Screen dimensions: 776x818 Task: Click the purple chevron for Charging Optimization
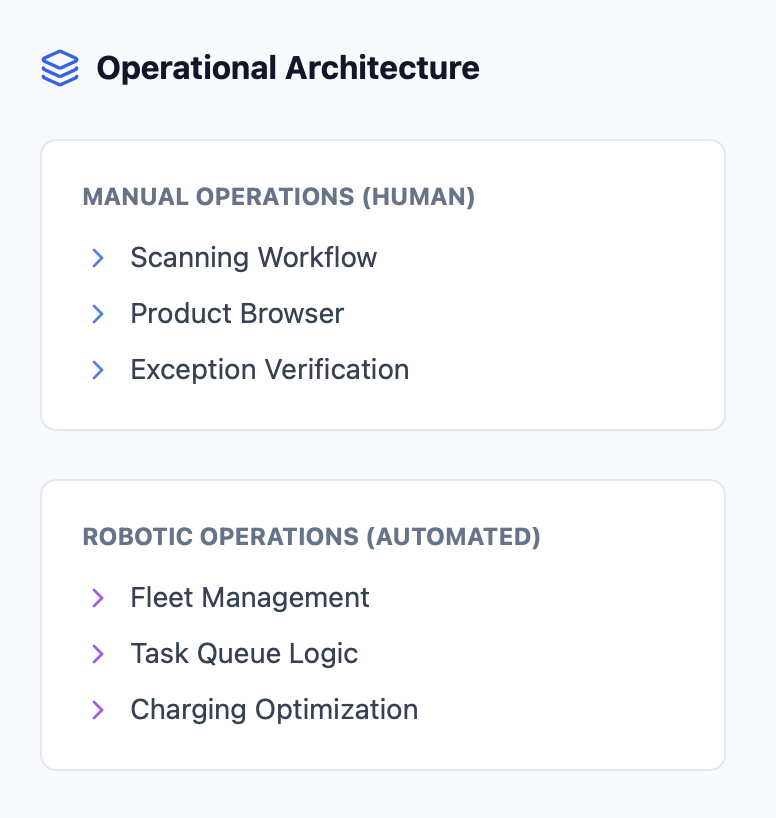(98, 710)
